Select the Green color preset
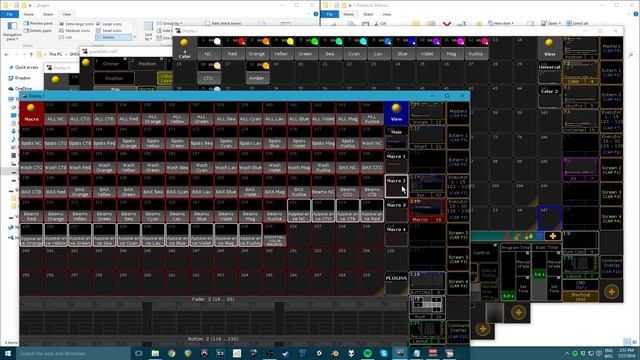The image size is (640, 360). pos(305,48)
